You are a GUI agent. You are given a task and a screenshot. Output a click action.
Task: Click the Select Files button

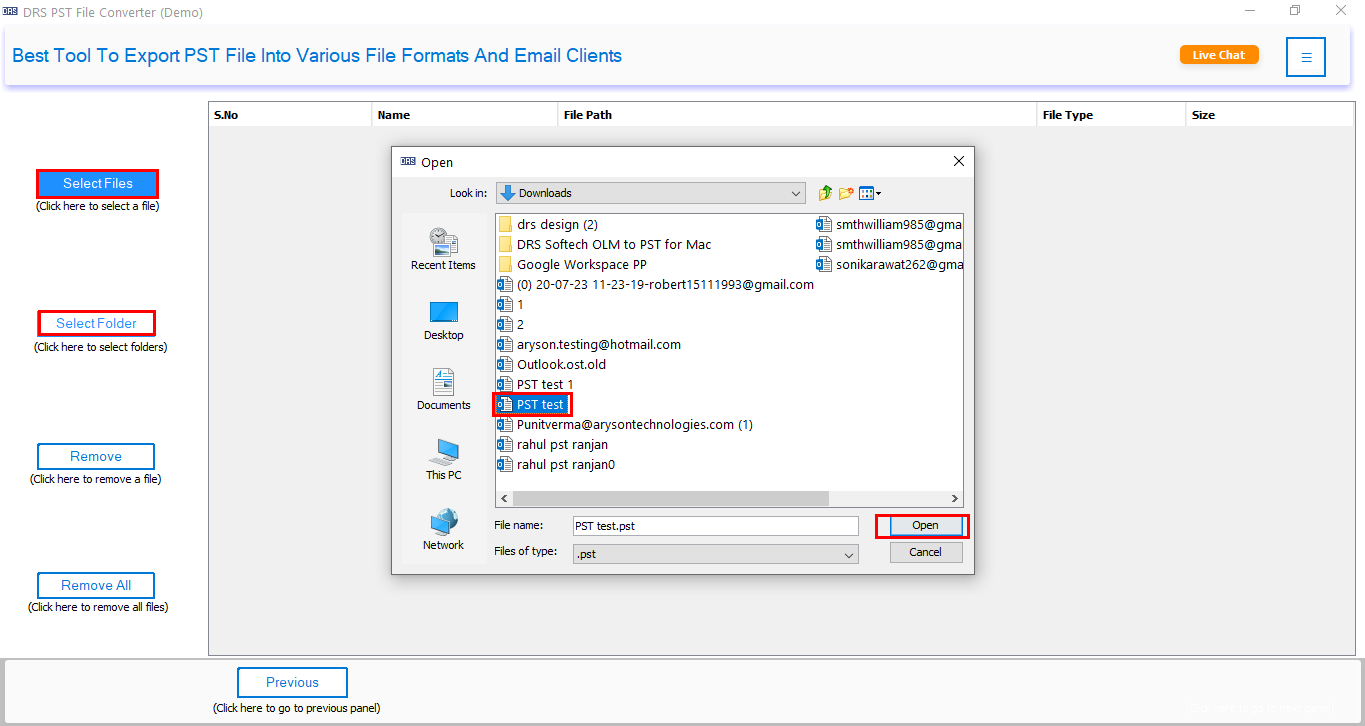coord(97,183)
